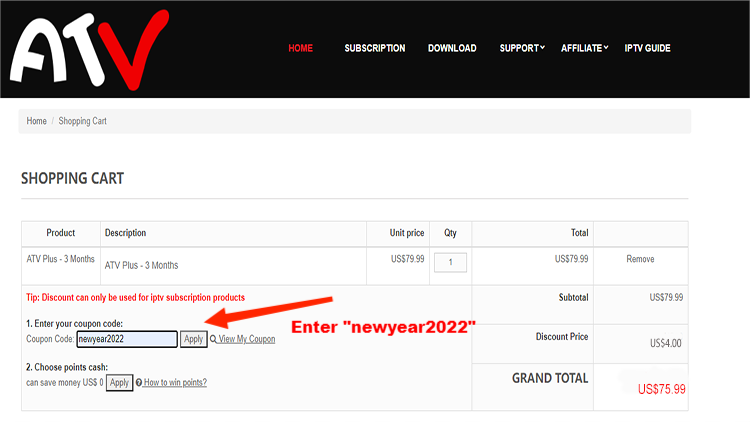Screen dimensions: 750x422
Task: Click the Shopping Cart breadcrumb
Action: 82,121
